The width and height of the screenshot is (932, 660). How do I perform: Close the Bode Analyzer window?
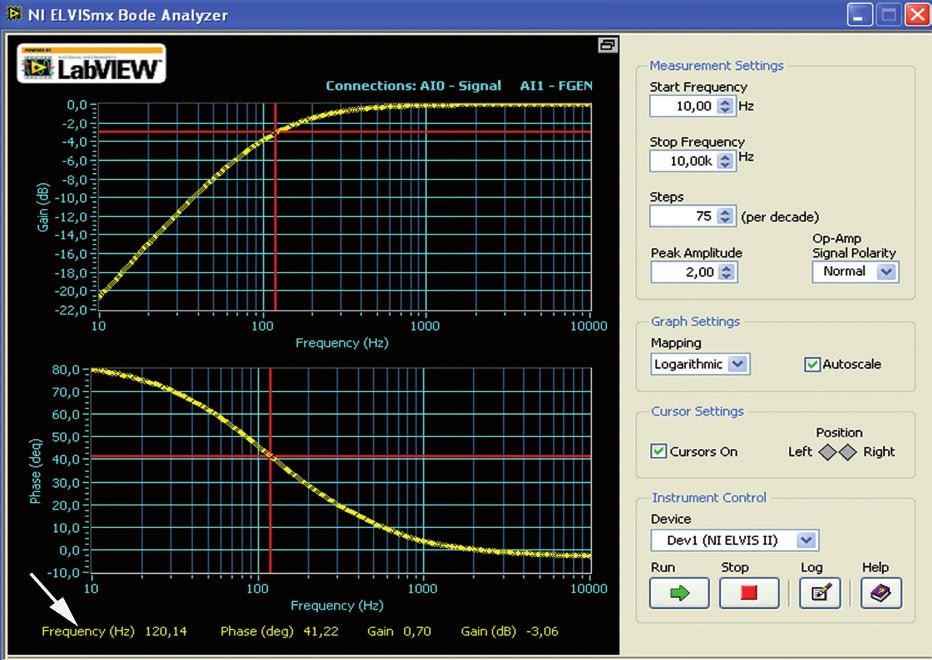pos(917,14)
